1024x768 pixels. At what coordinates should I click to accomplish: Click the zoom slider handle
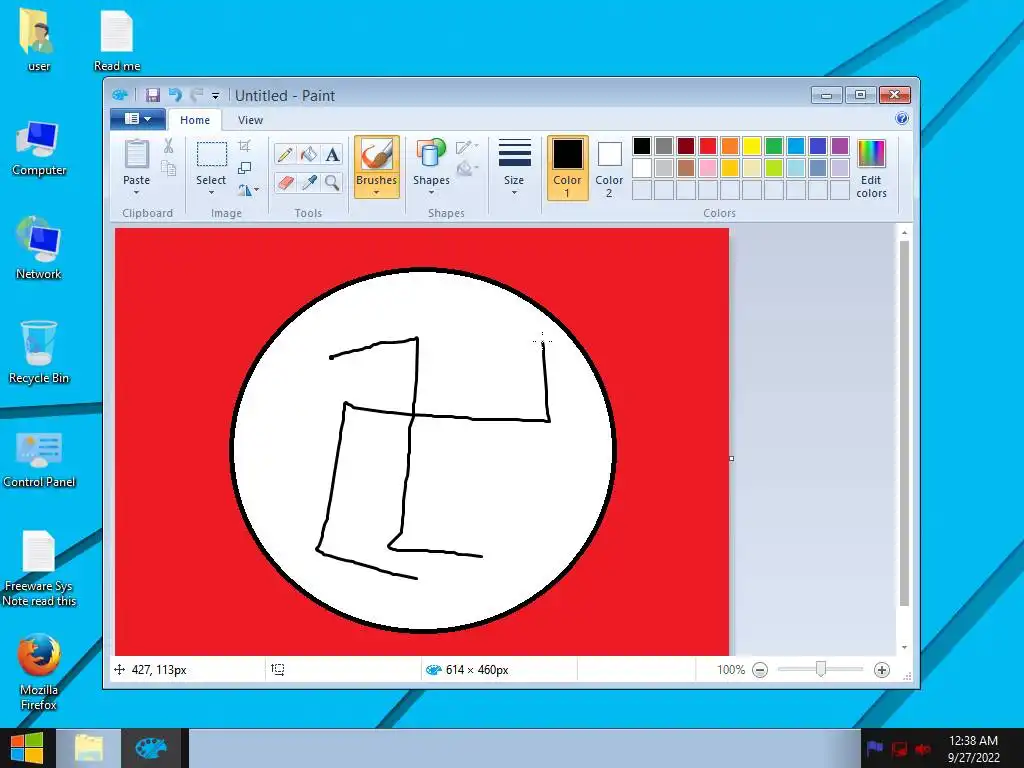click(x=821, y=669)
